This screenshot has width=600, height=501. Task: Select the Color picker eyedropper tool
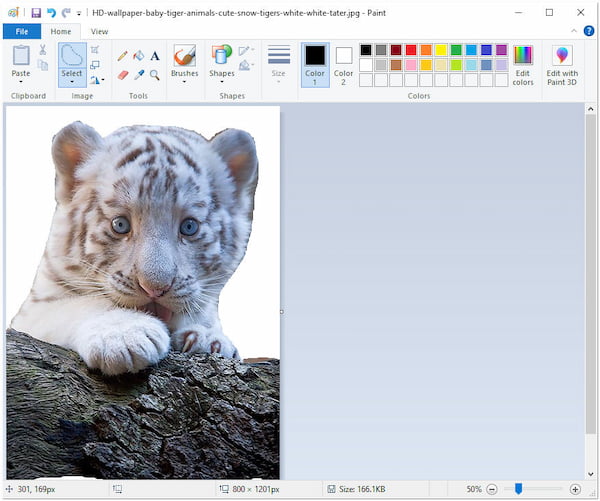[139, 75]
